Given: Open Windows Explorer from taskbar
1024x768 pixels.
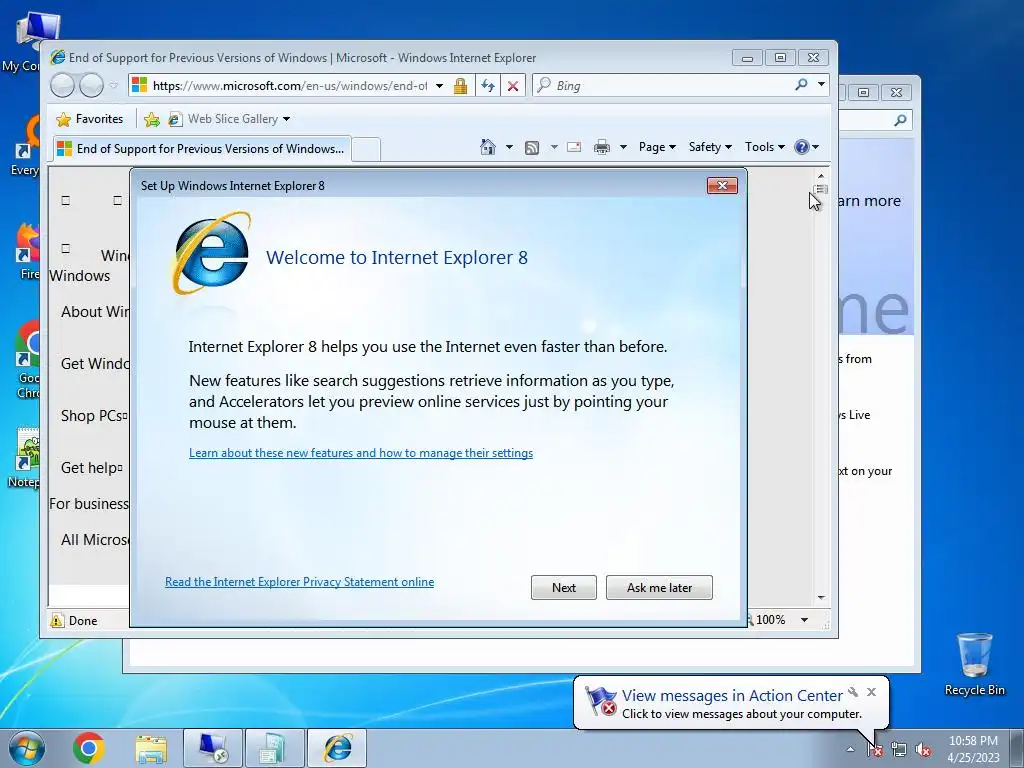Looking at the screenshot, I should tap(151, 748).
